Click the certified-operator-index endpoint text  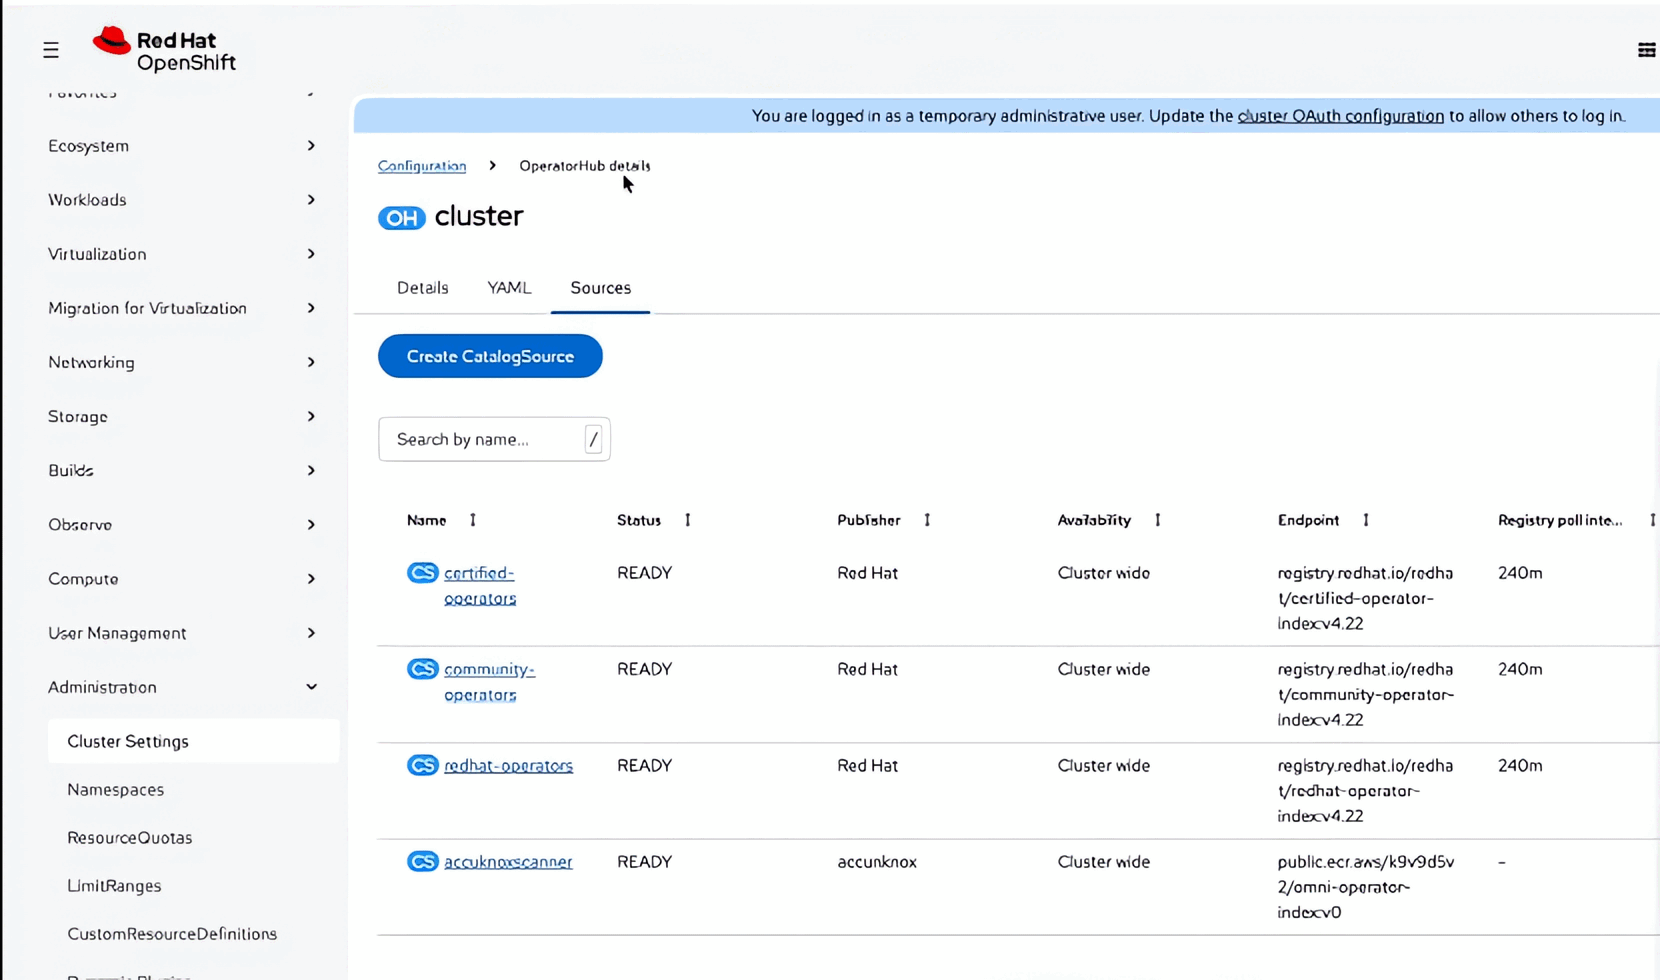tap(1366, 598)
